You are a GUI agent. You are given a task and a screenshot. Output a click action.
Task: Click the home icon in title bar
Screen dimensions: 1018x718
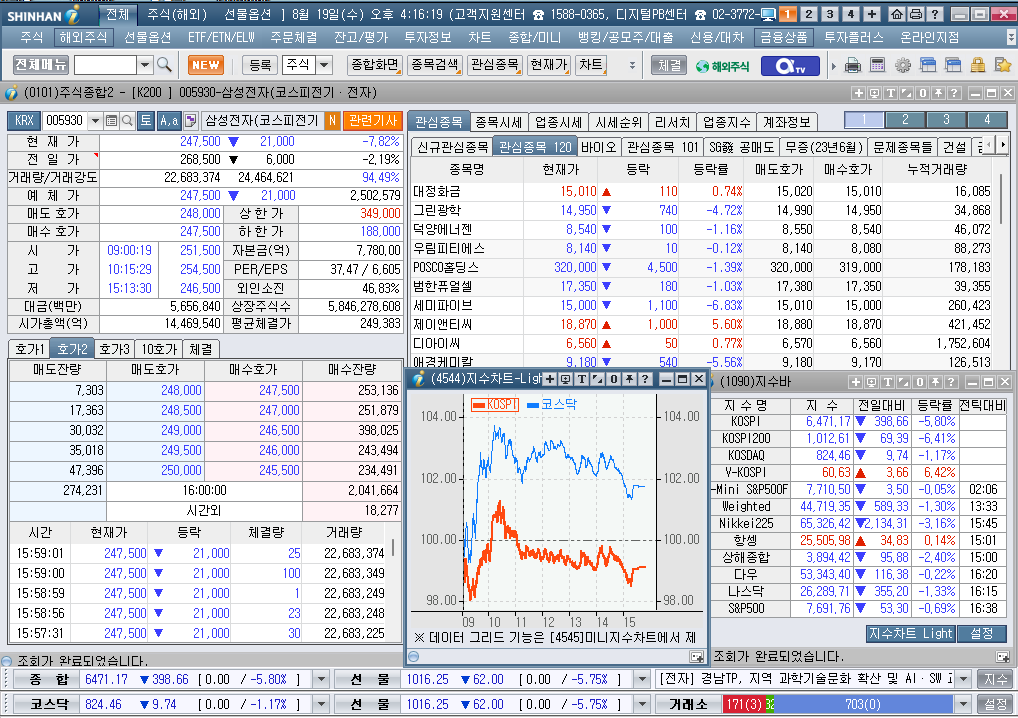point(897,14)
